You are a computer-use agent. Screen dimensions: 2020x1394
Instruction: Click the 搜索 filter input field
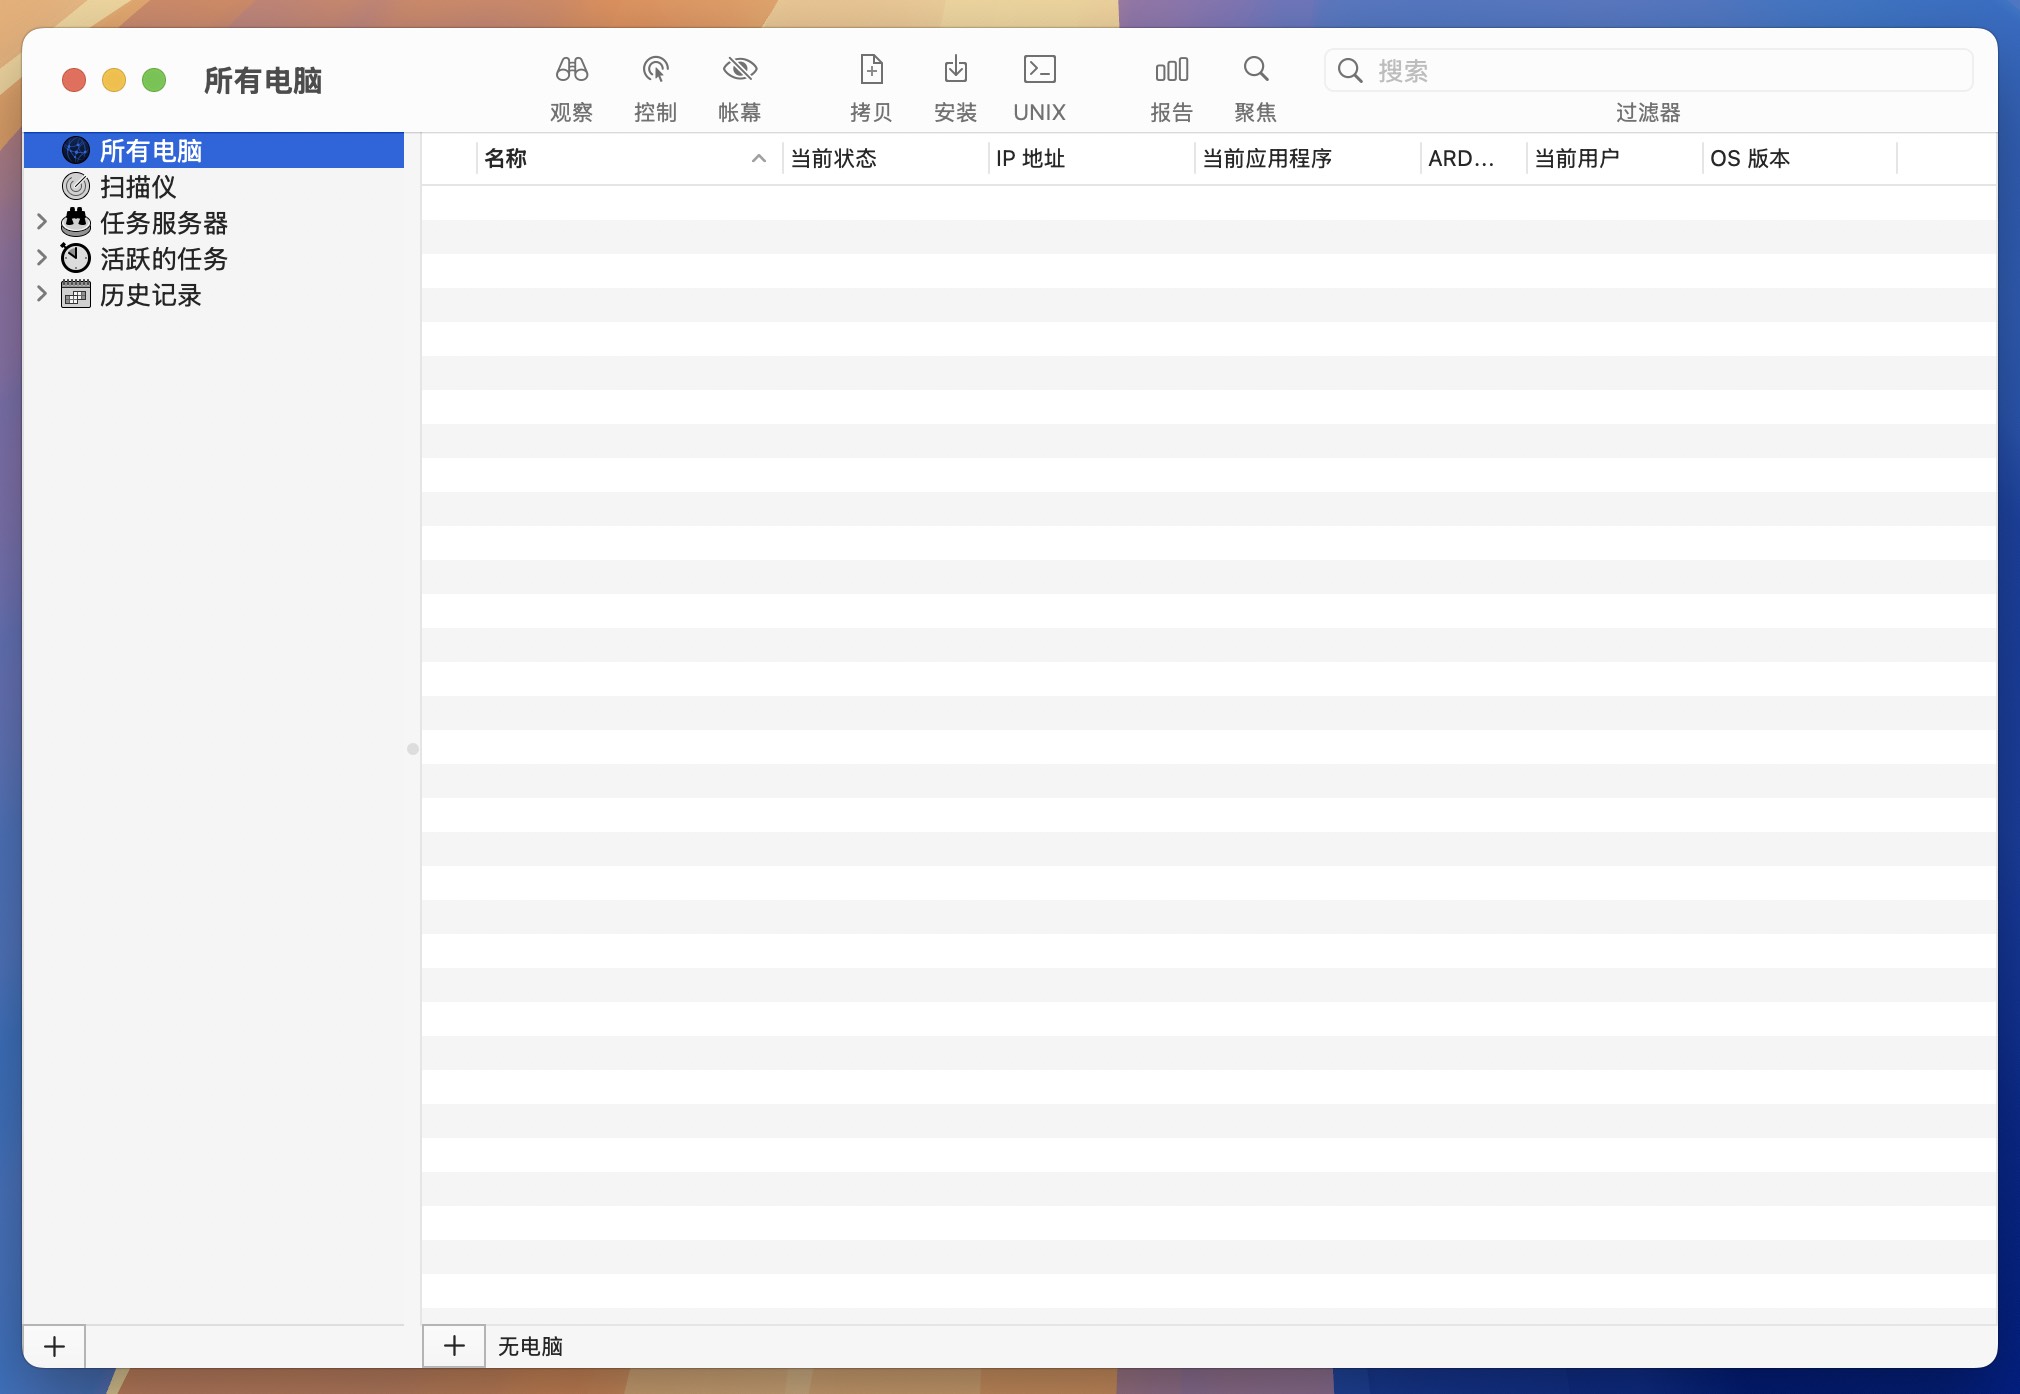pyautogui.click(x=1648, y=71)
